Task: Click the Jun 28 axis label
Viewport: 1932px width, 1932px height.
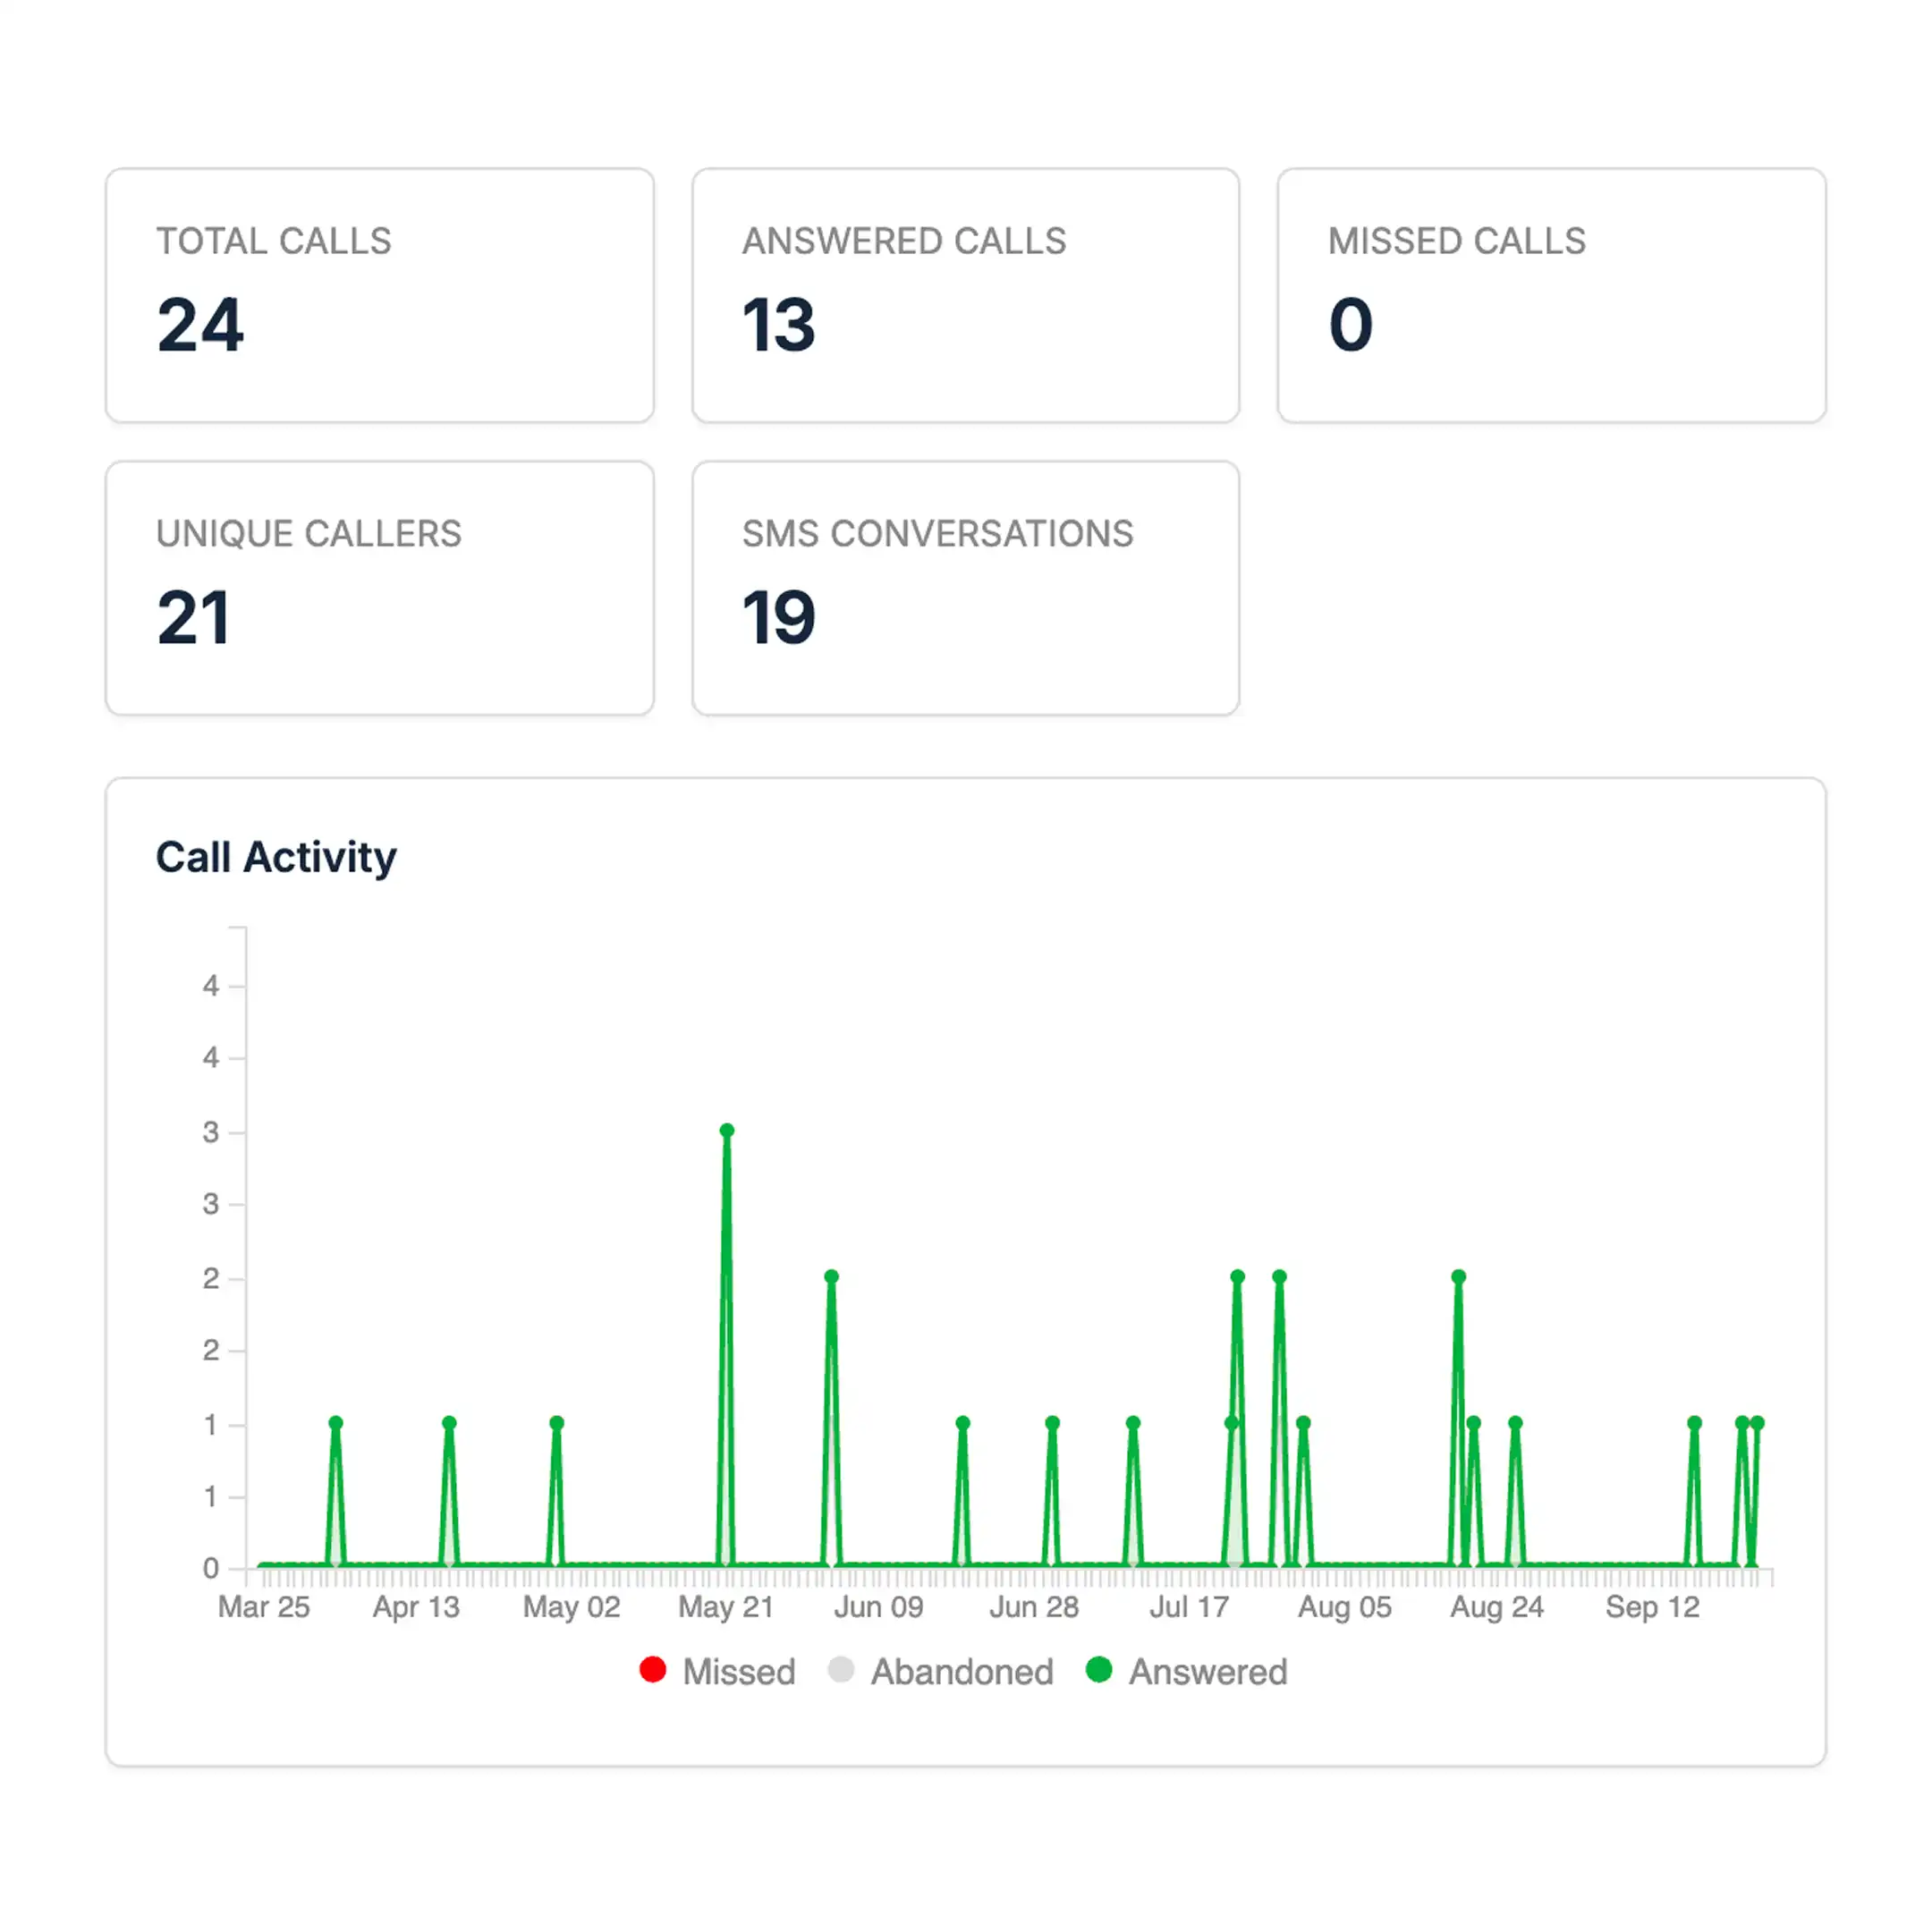Action: 1034,1607
